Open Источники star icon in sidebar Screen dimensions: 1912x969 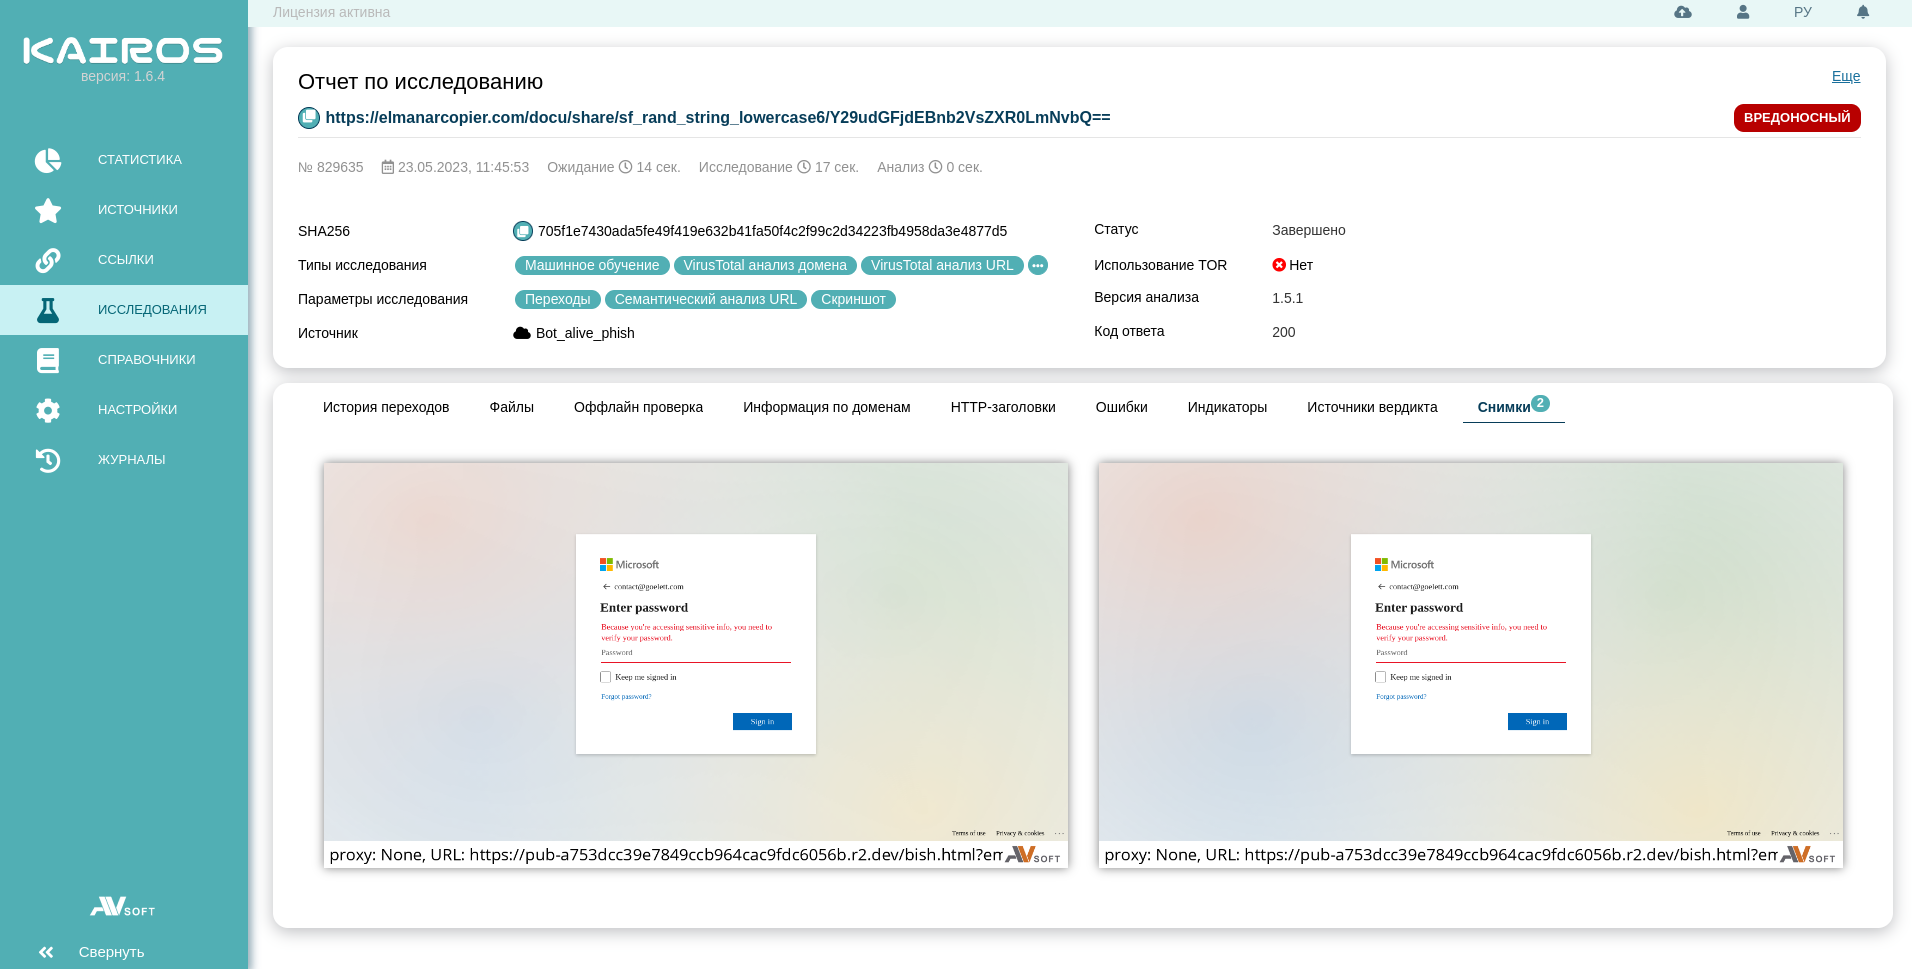point(48,210)
